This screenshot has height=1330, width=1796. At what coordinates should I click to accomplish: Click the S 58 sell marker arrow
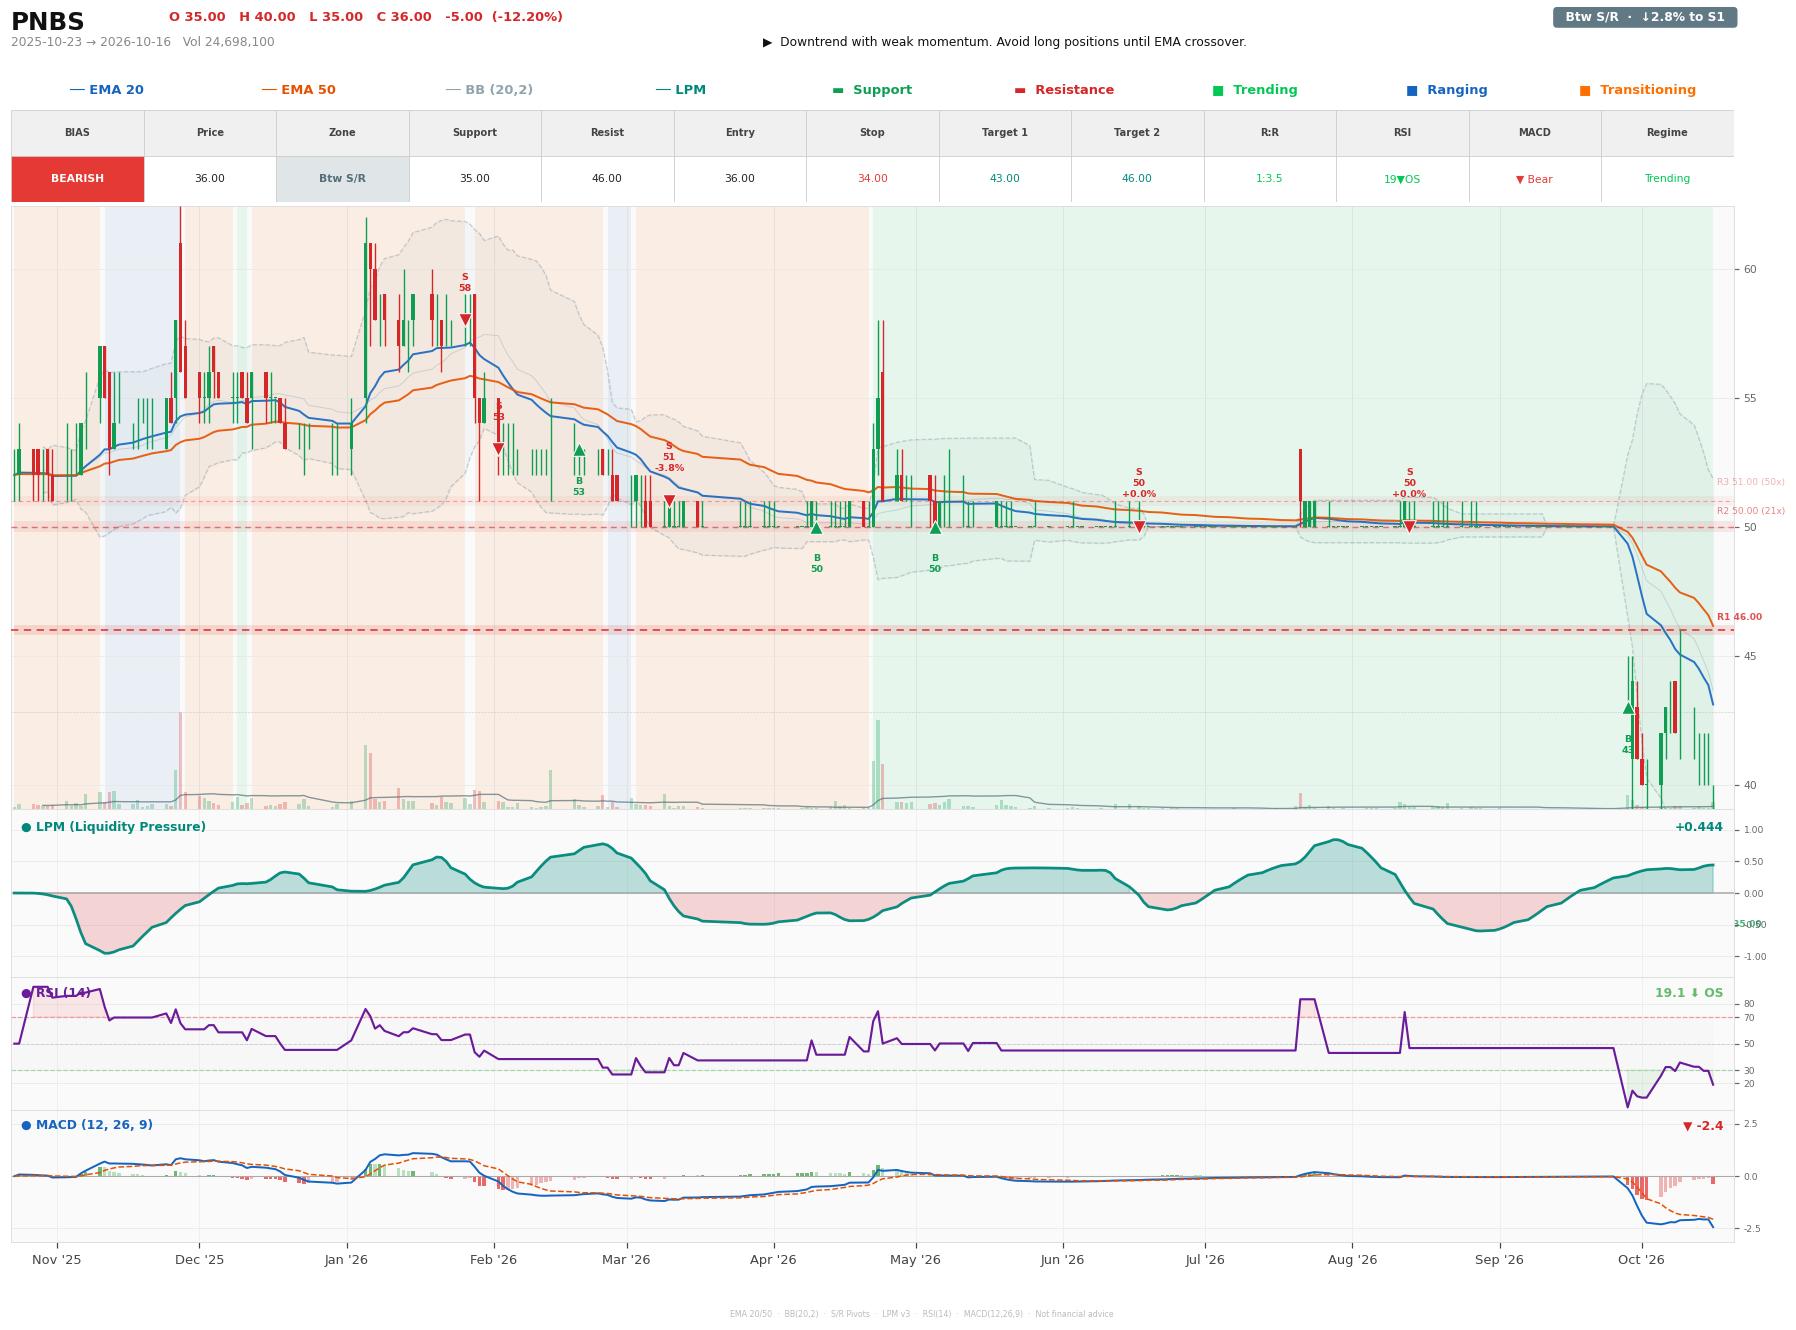pos(465,320)
